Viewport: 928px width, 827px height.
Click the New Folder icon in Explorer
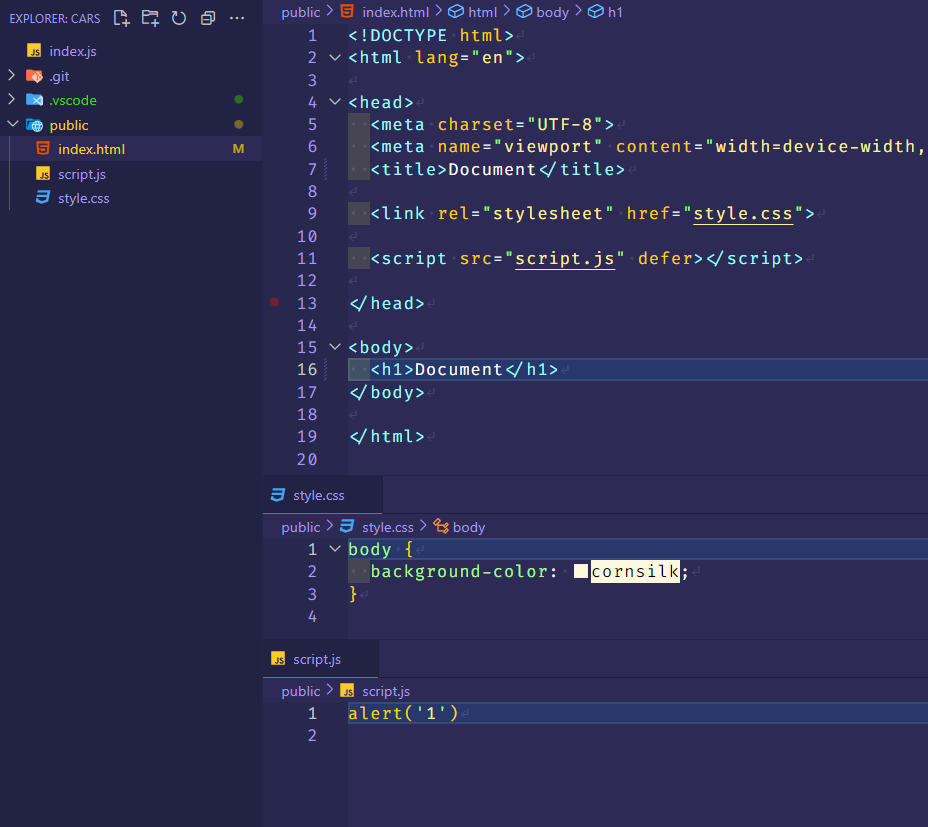[x=150, y=18]
